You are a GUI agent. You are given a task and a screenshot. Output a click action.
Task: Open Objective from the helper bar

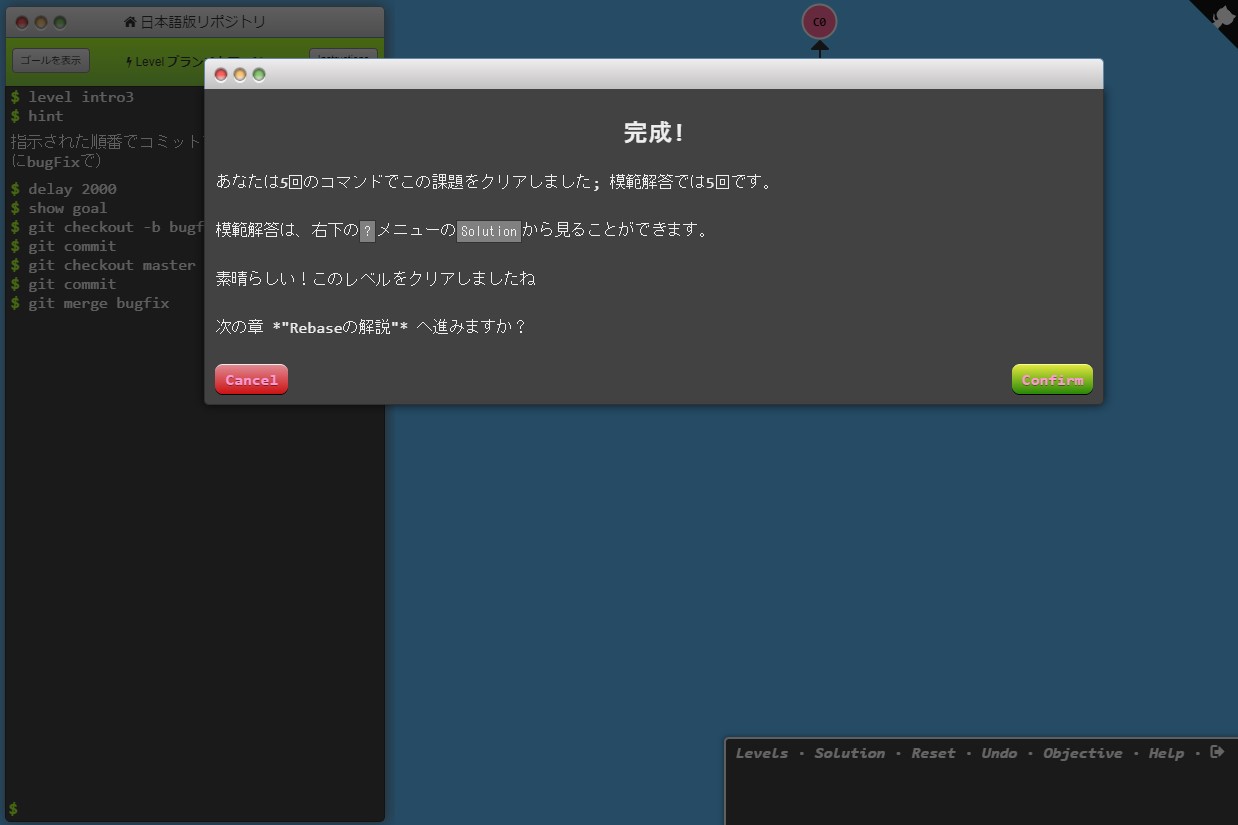[x=1082, y=753]
